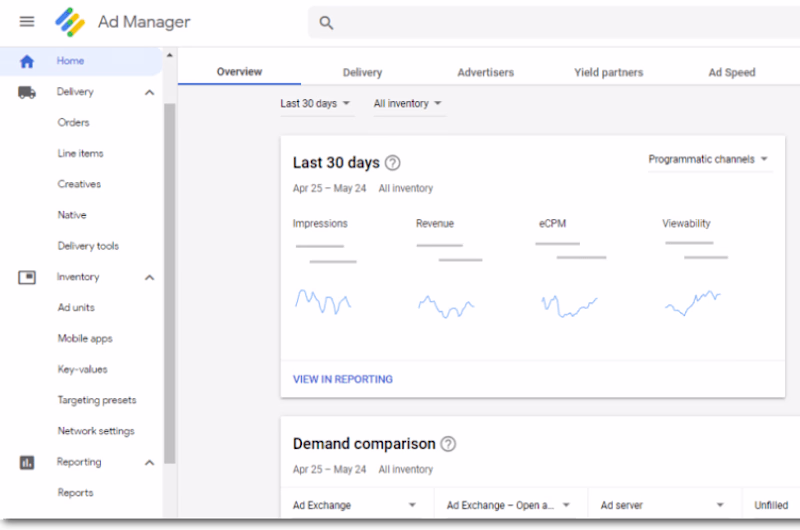Click the eCPM metric label
Screen dimensions: 800x530
coord(553,223)
